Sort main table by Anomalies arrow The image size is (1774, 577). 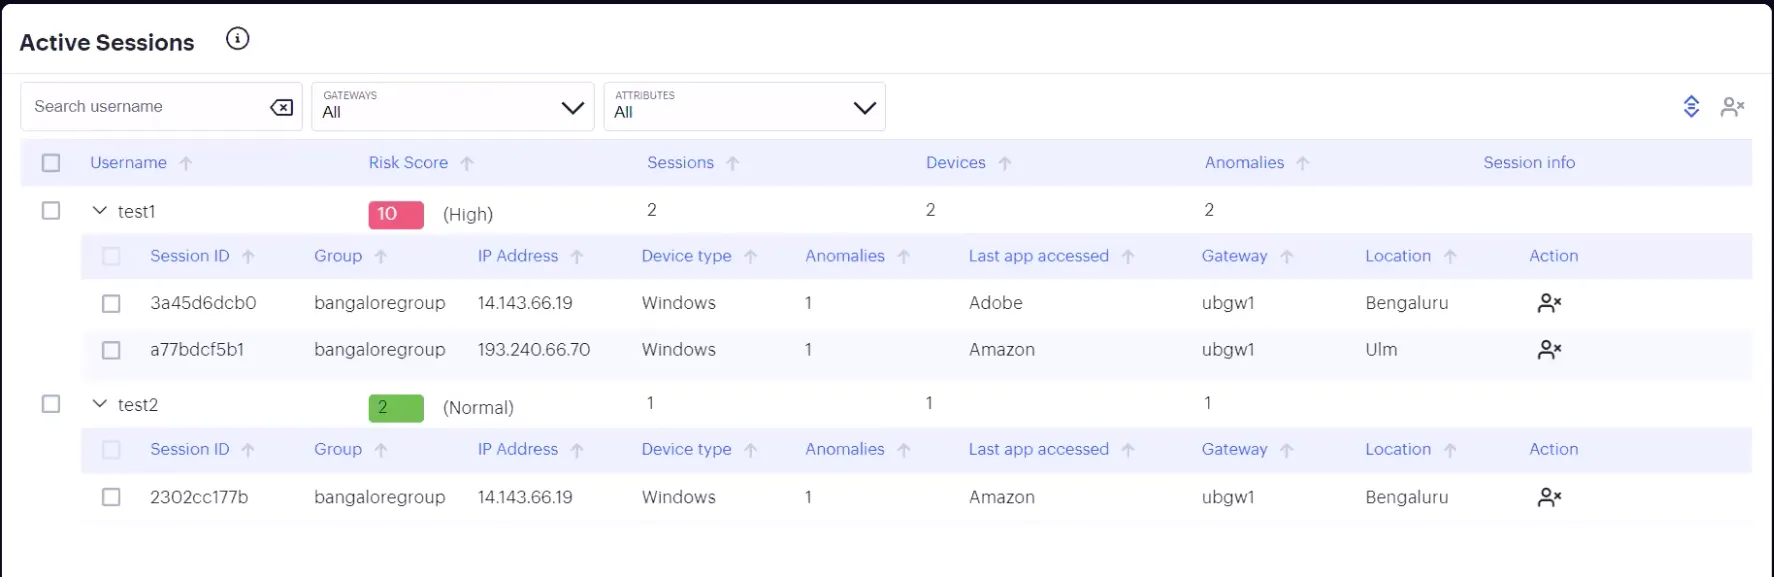(x=1302, y=163)
